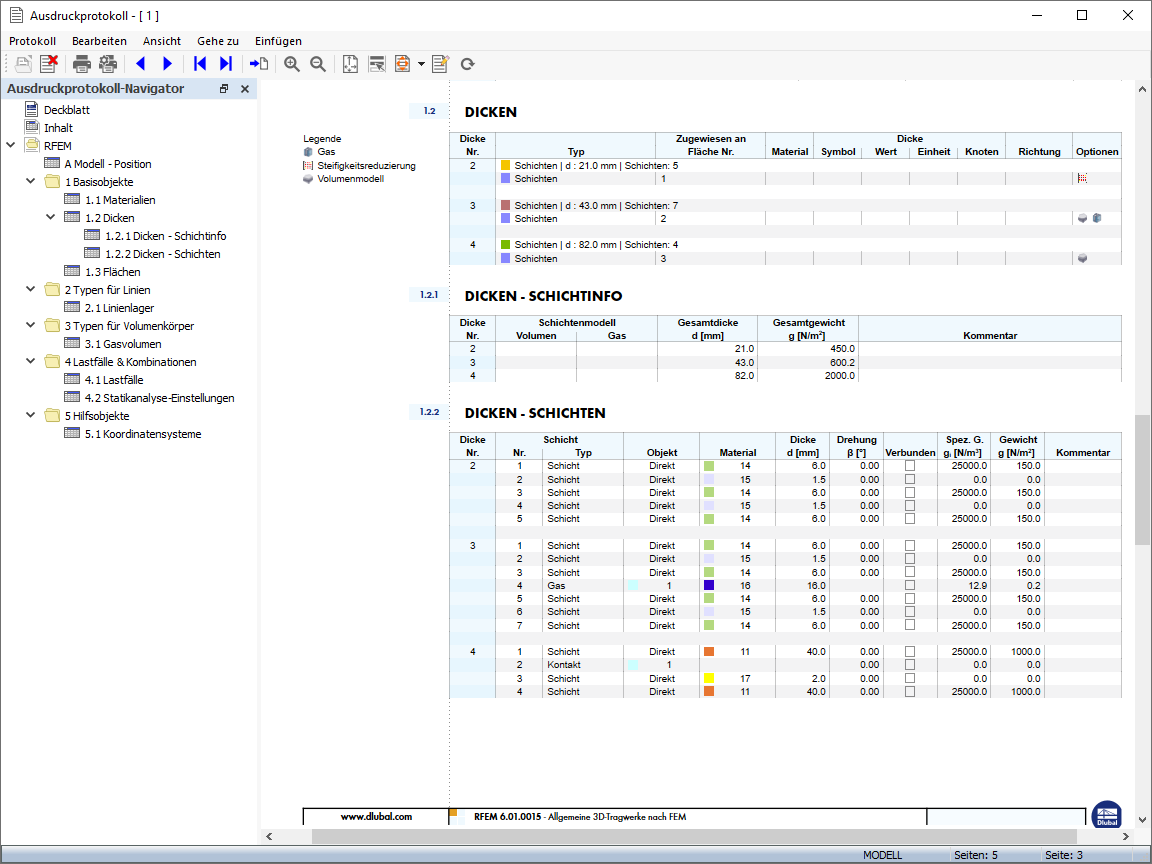This screenshot has width=1152, height=864.
Task: Click the table icon beside 4.1 Lastfälle
Action: 72,379
